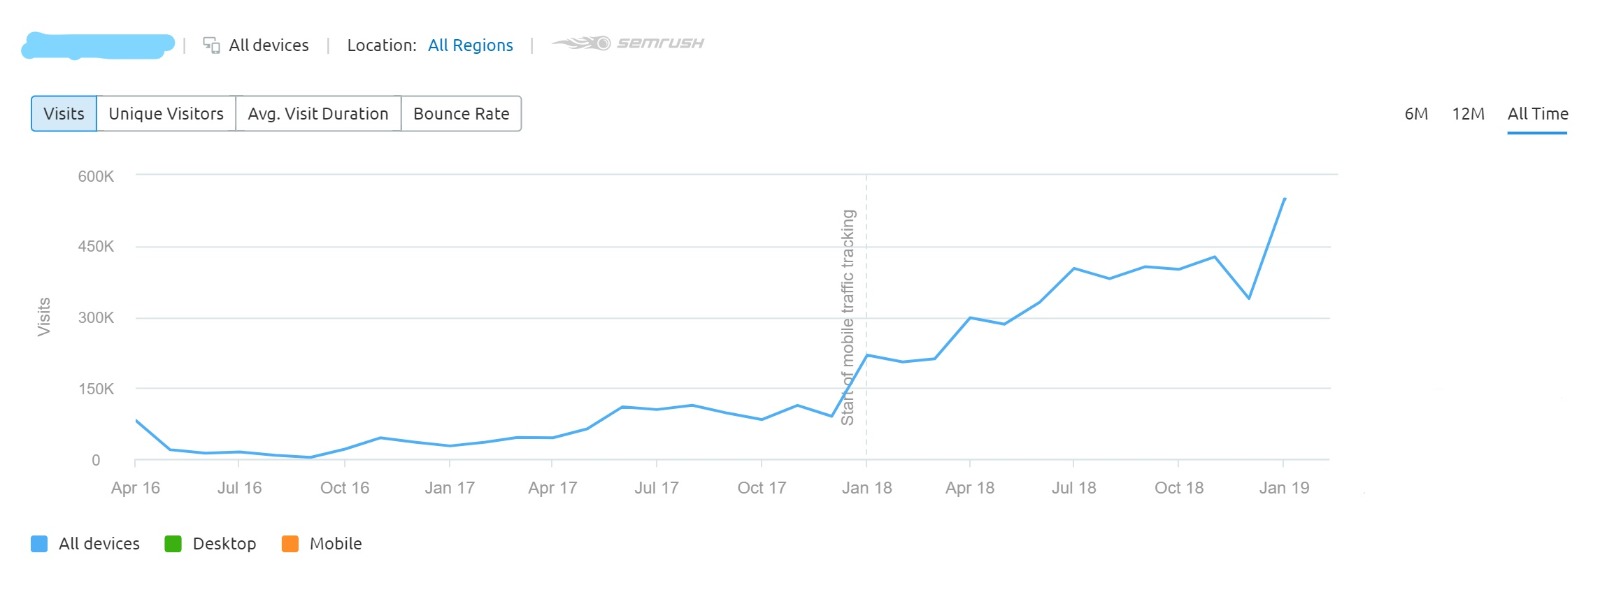Select the Visits metric tab
Screen dimensions: 1600x590
[63, 113]
